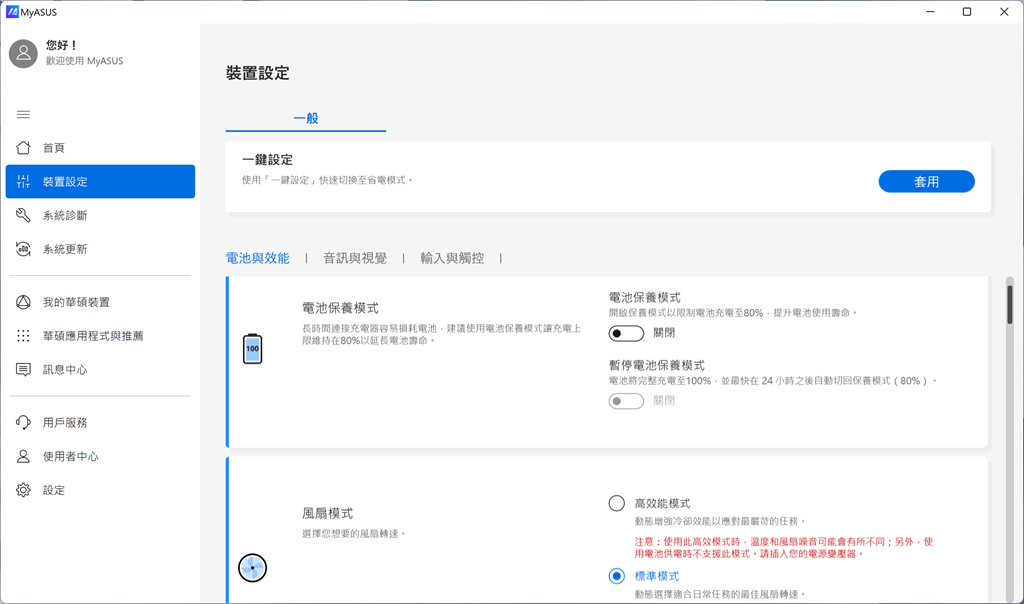This screenshot has height=604, width=1024.
Task: Click the user profile avatar
Action: coord(23,53)
